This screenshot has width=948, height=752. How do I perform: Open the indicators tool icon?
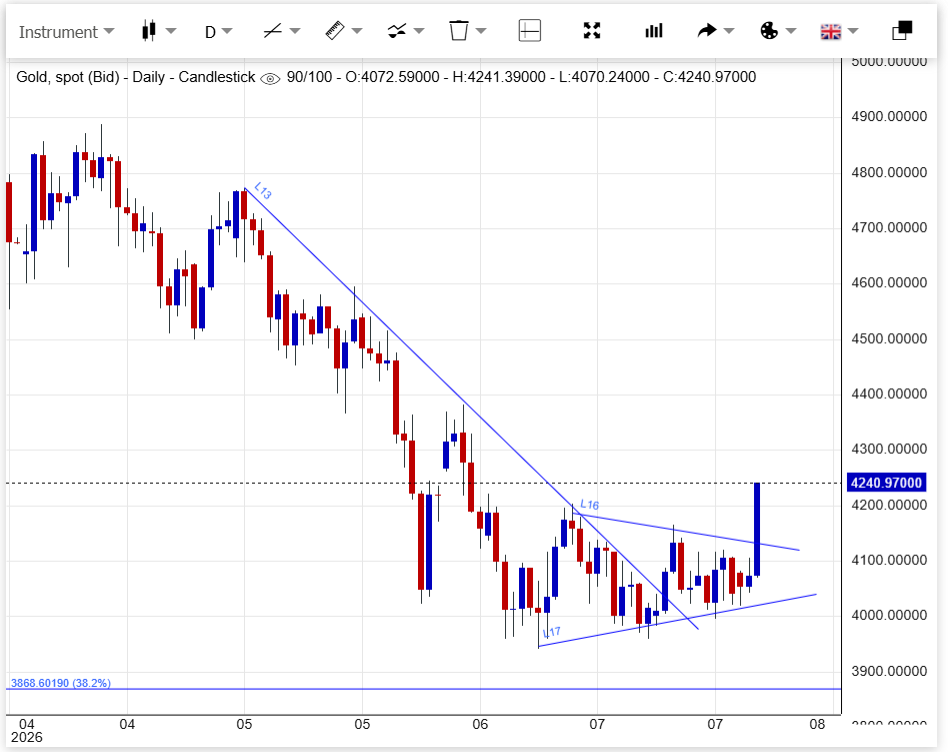pos(397,30)
